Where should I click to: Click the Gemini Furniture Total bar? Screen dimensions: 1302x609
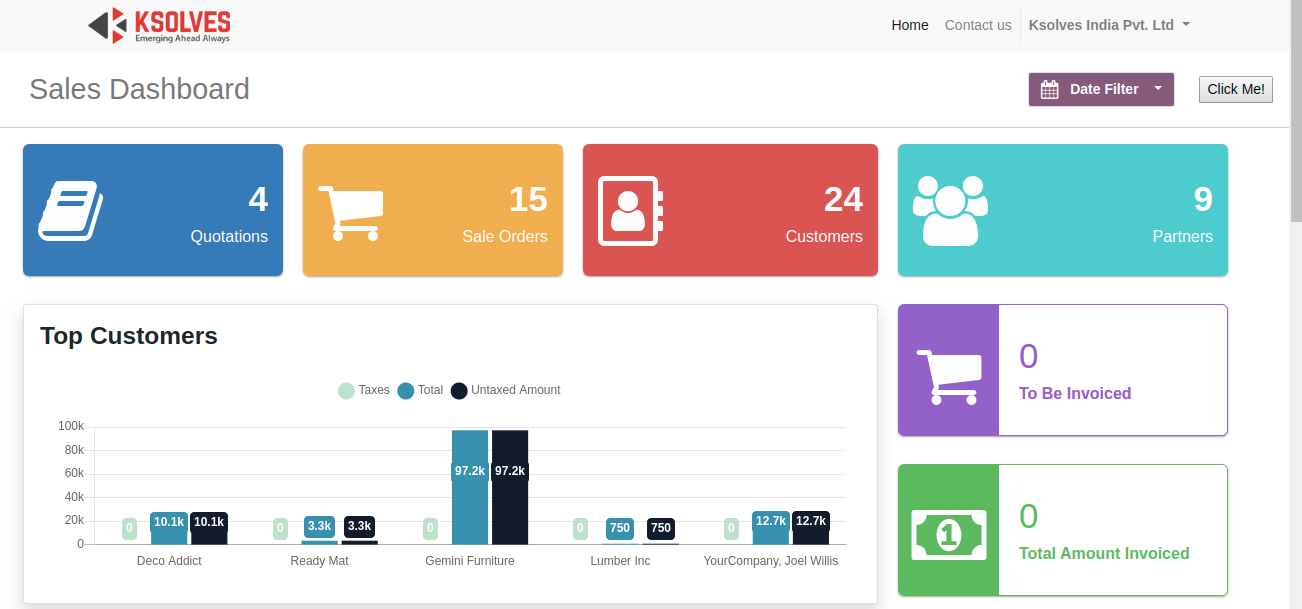(x=470, y=487)
